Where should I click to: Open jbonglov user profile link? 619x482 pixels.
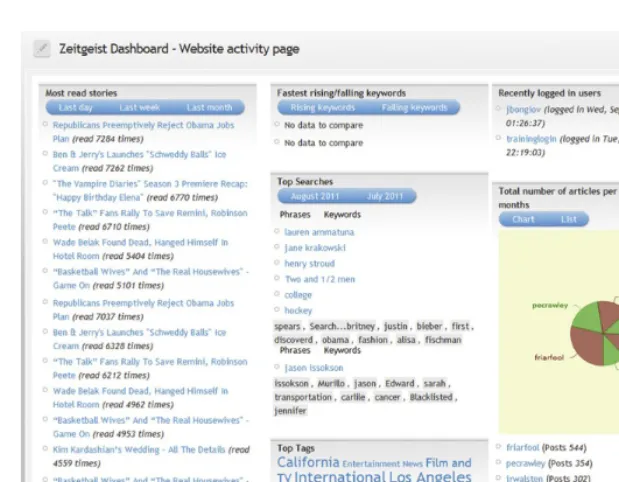523,109
